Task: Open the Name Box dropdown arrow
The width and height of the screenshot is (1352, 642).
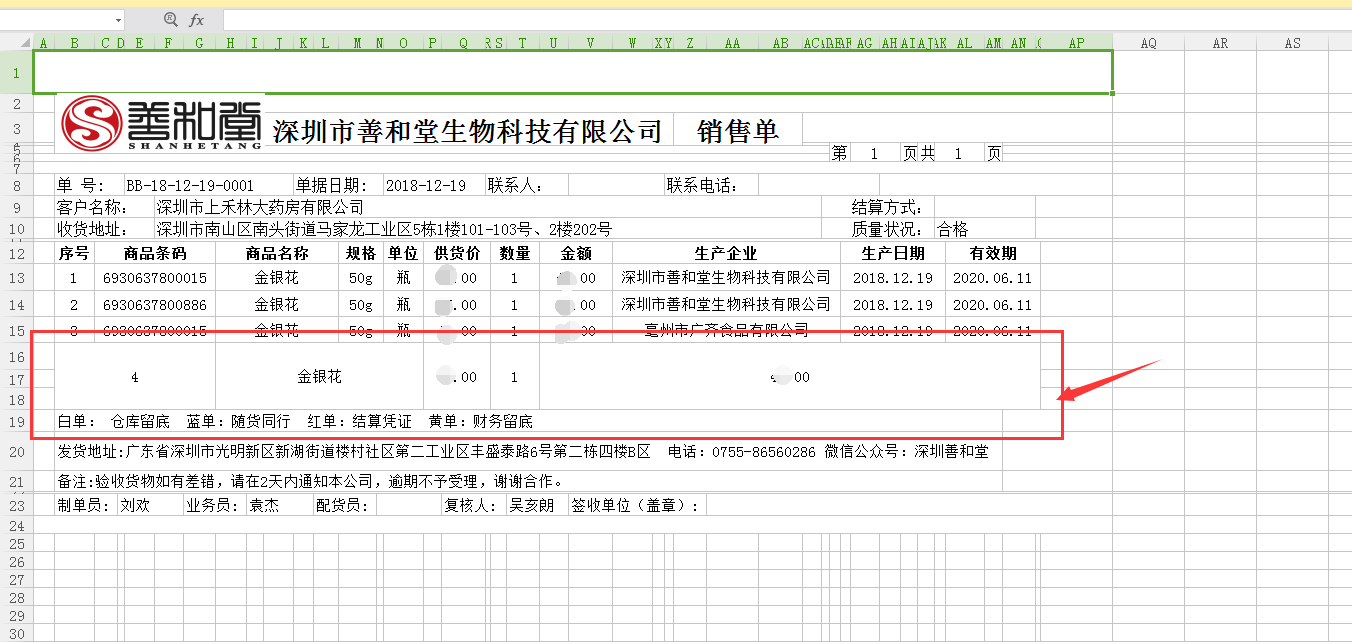Action: (118, 20)
